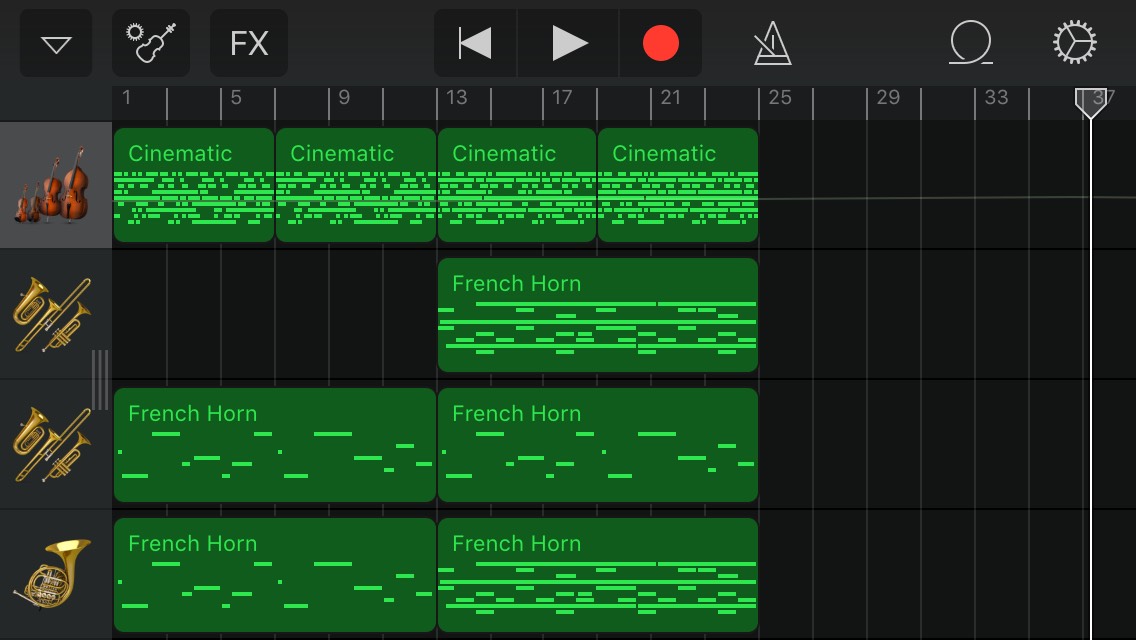The height and width of the screenshot is (640, 1136).
Task: Tap the track header handle with three vertical lines
Action: (x=100, y=379)
